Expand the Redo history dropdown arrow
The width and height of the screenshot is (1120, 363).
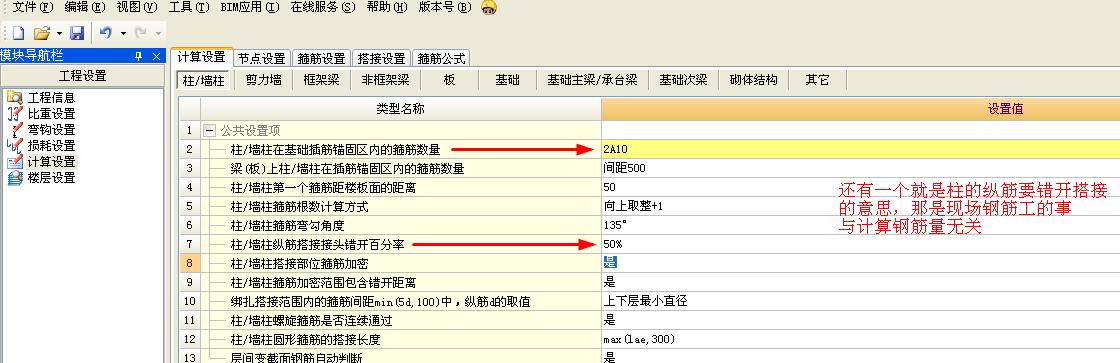pos(158,33)
